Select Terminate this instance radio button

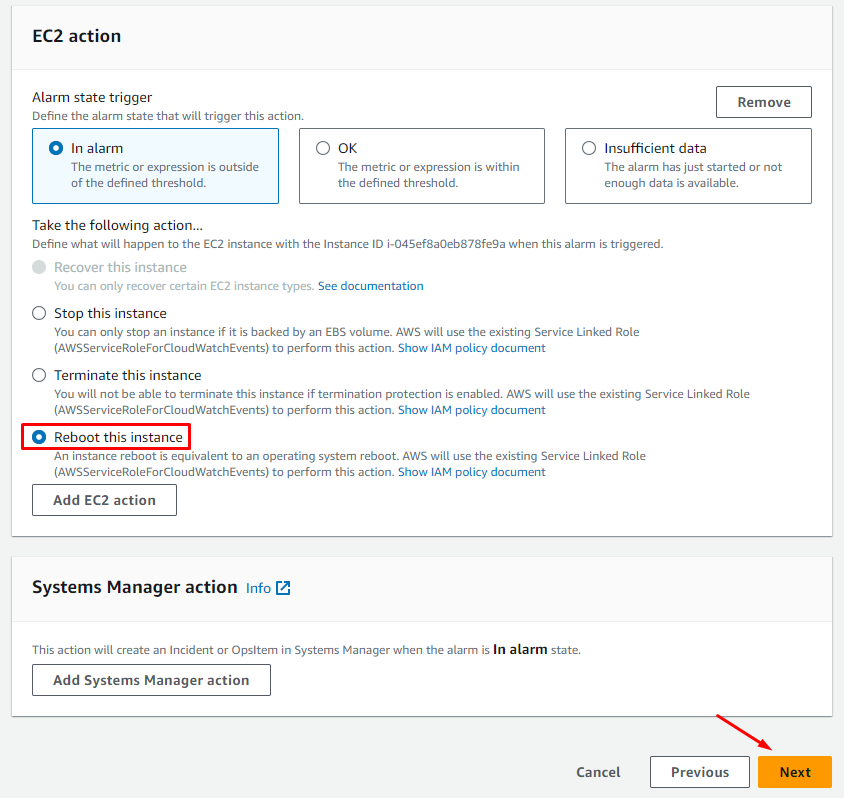point(39,375)
